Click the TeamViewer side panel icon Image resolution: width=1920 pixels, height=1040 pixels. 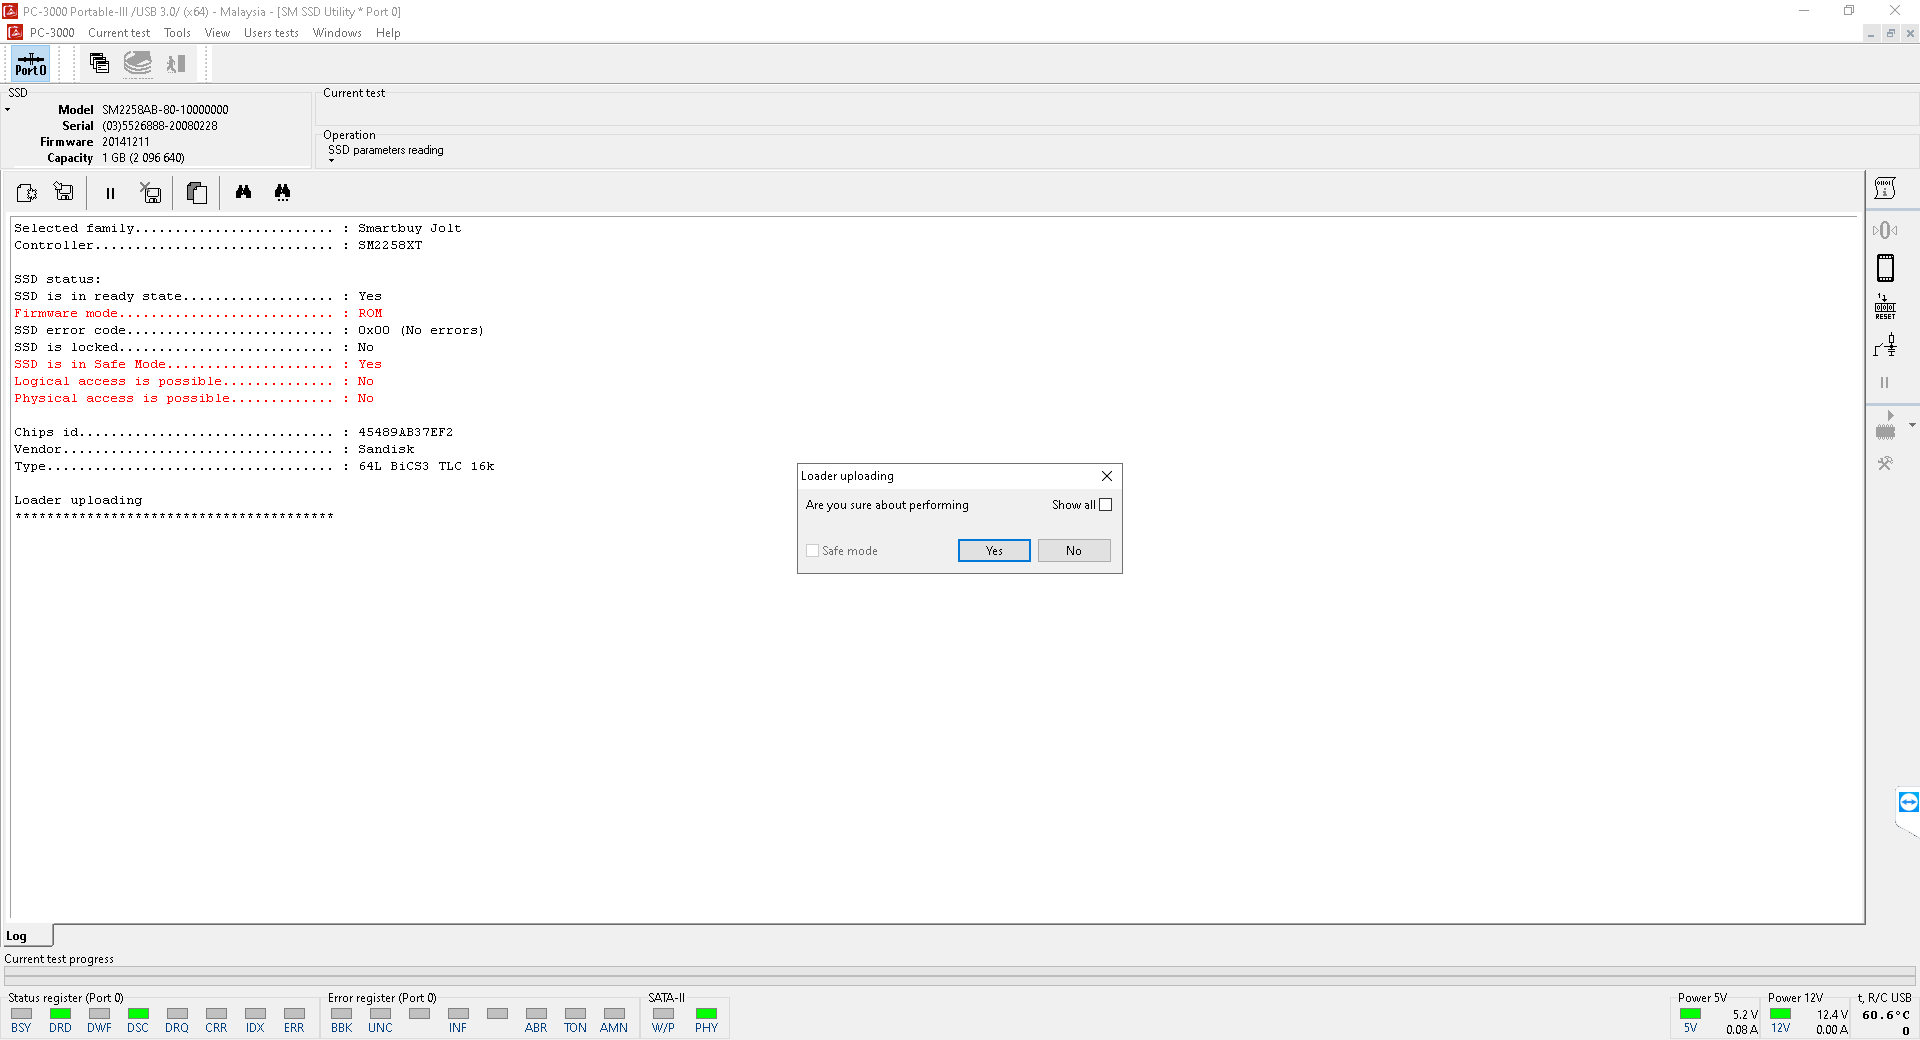pos(1908,802)
